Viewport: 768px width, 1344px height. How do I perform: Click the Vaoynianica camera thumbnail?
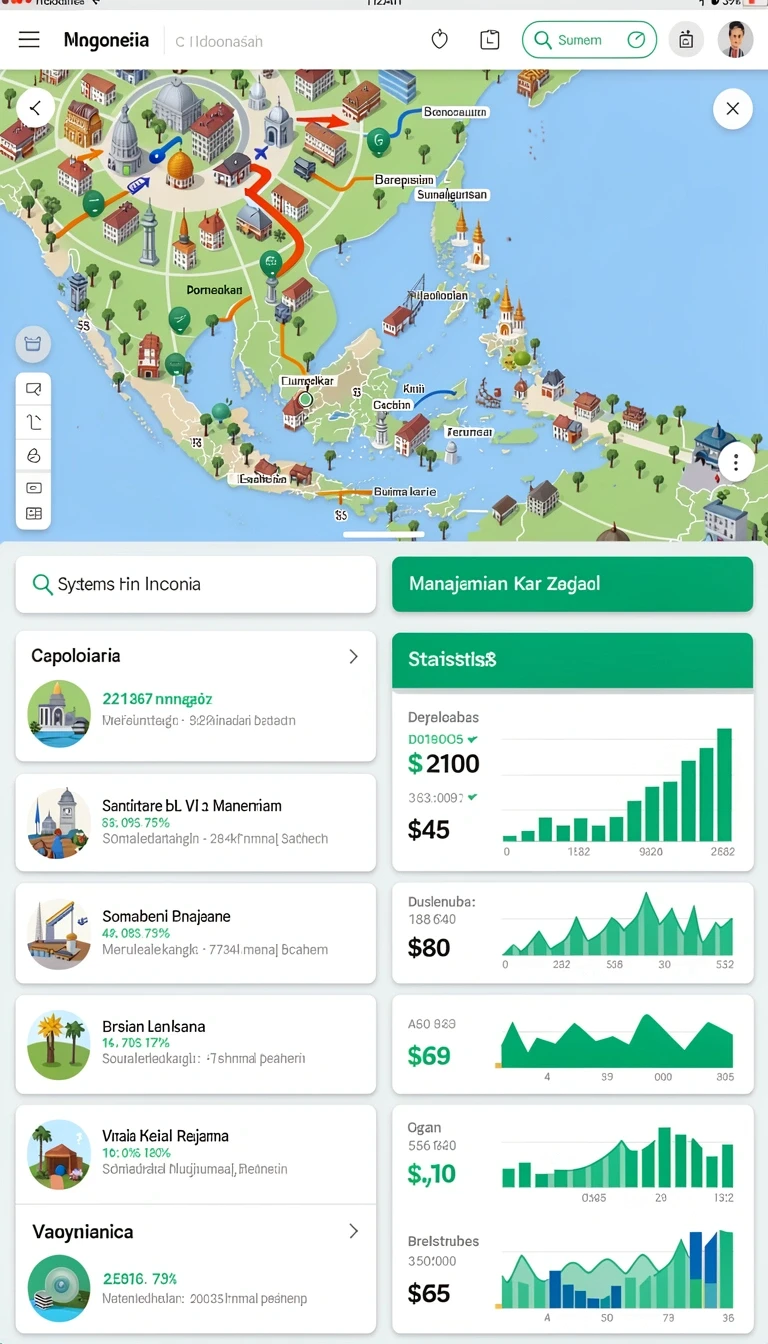tap(59, 1288)
